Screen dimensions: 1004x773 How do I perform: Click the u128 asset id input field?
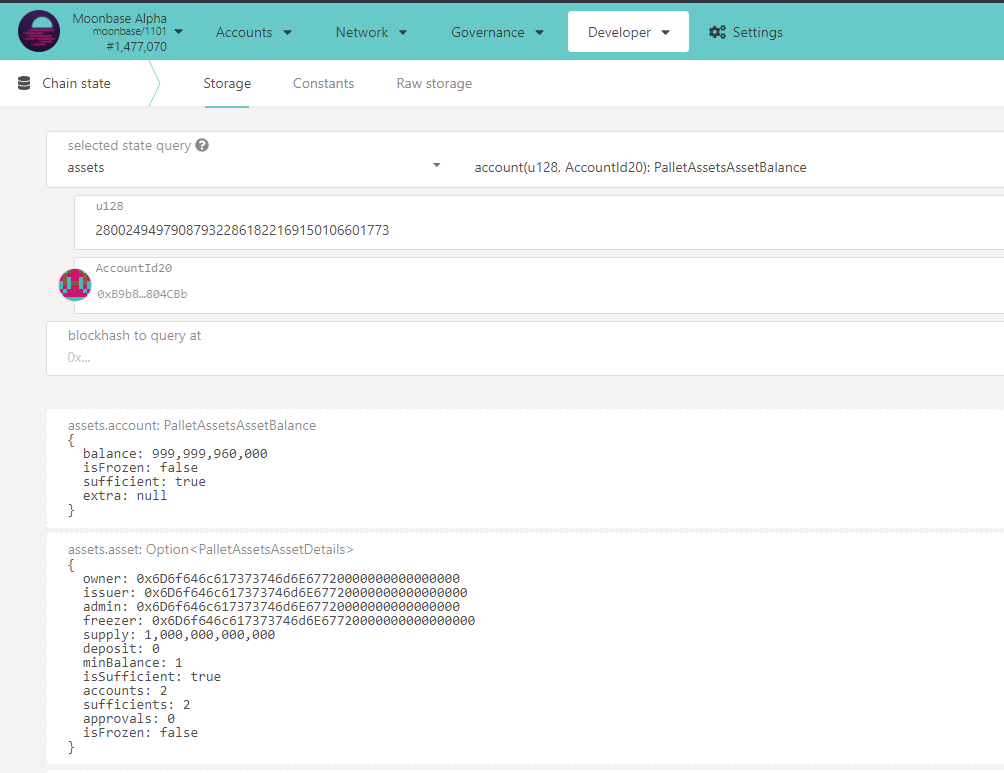click(x=539, y=223)
